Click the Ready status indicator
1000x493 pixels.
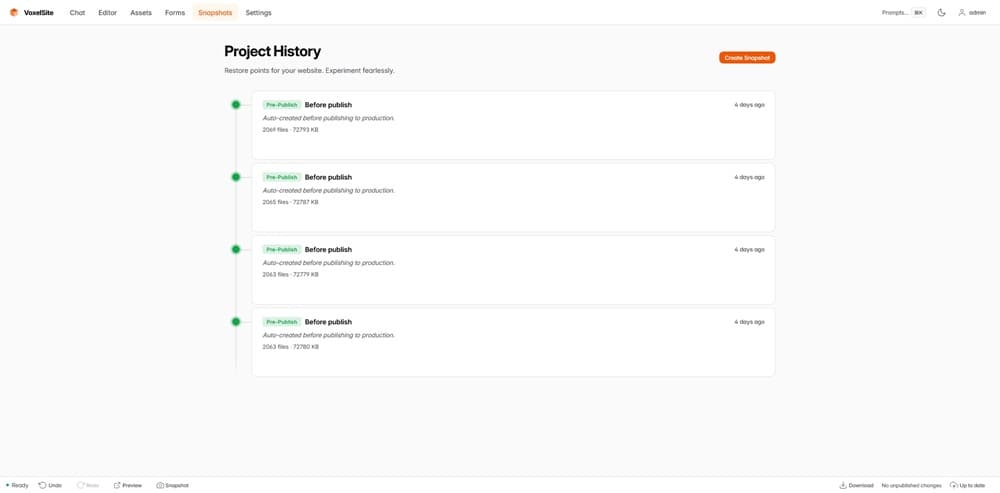[x=17, y=485]
